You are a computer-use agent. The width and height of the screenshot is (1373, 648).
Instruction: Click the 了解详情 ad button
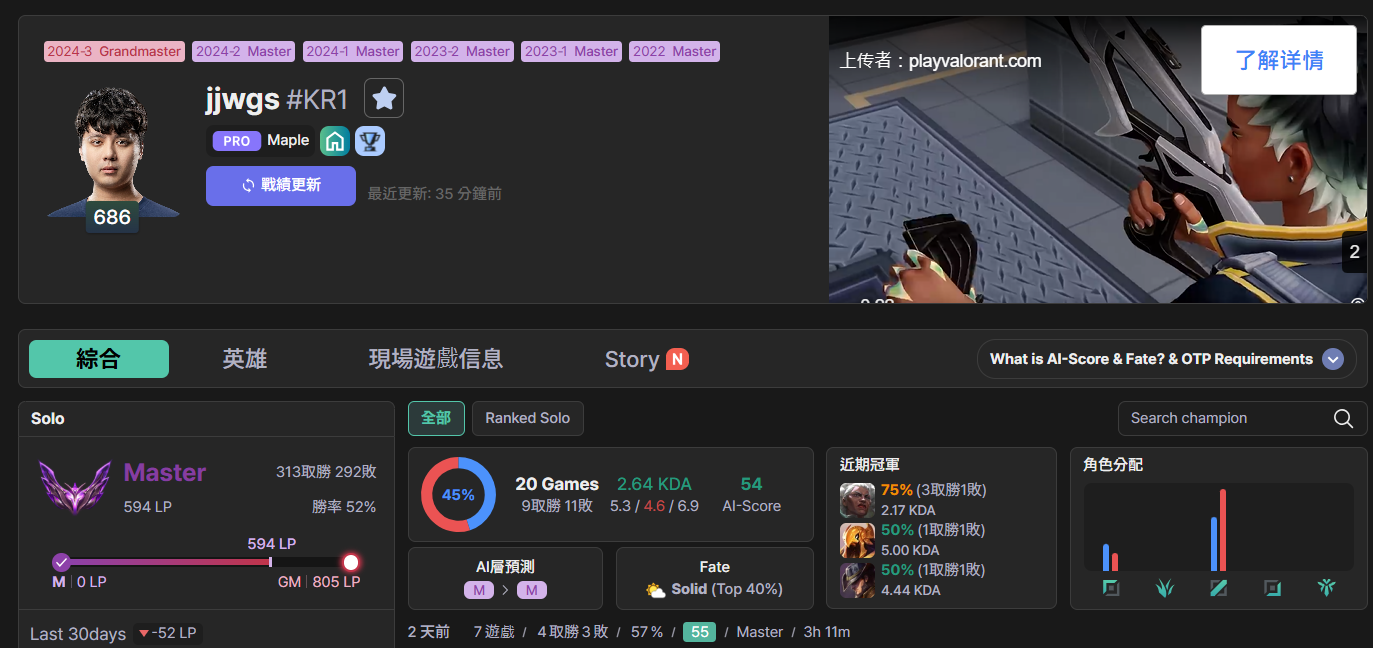pyautogui.click(x=1279, y=60)
